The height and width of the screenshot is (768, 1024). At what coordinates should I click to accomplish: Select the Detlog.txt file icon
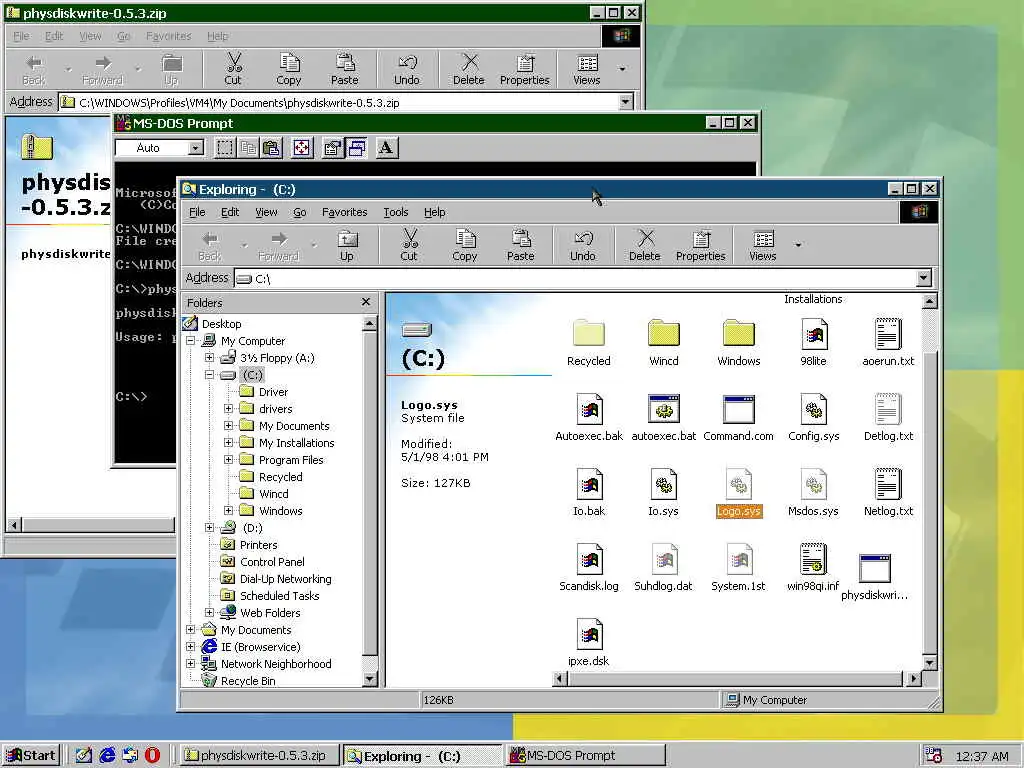coord(888,409)
